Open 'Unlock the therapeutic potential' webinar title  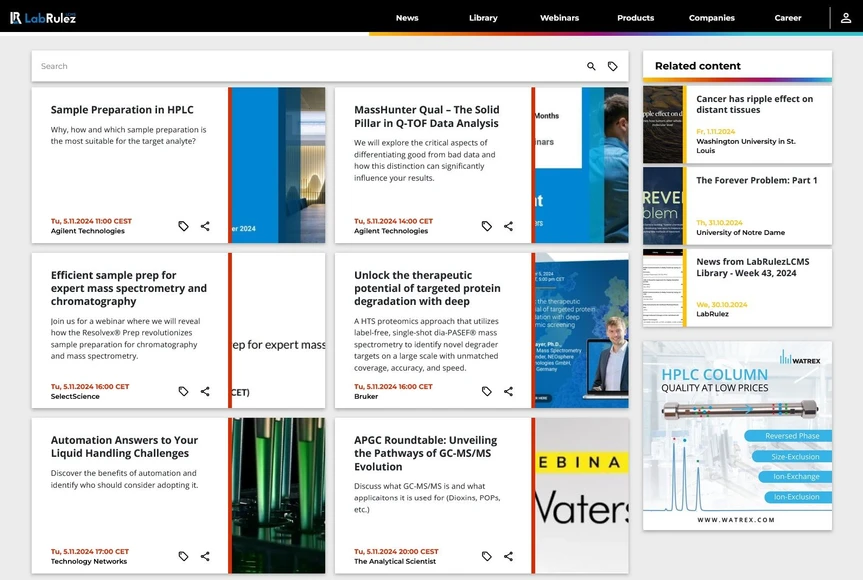(427, 288)
